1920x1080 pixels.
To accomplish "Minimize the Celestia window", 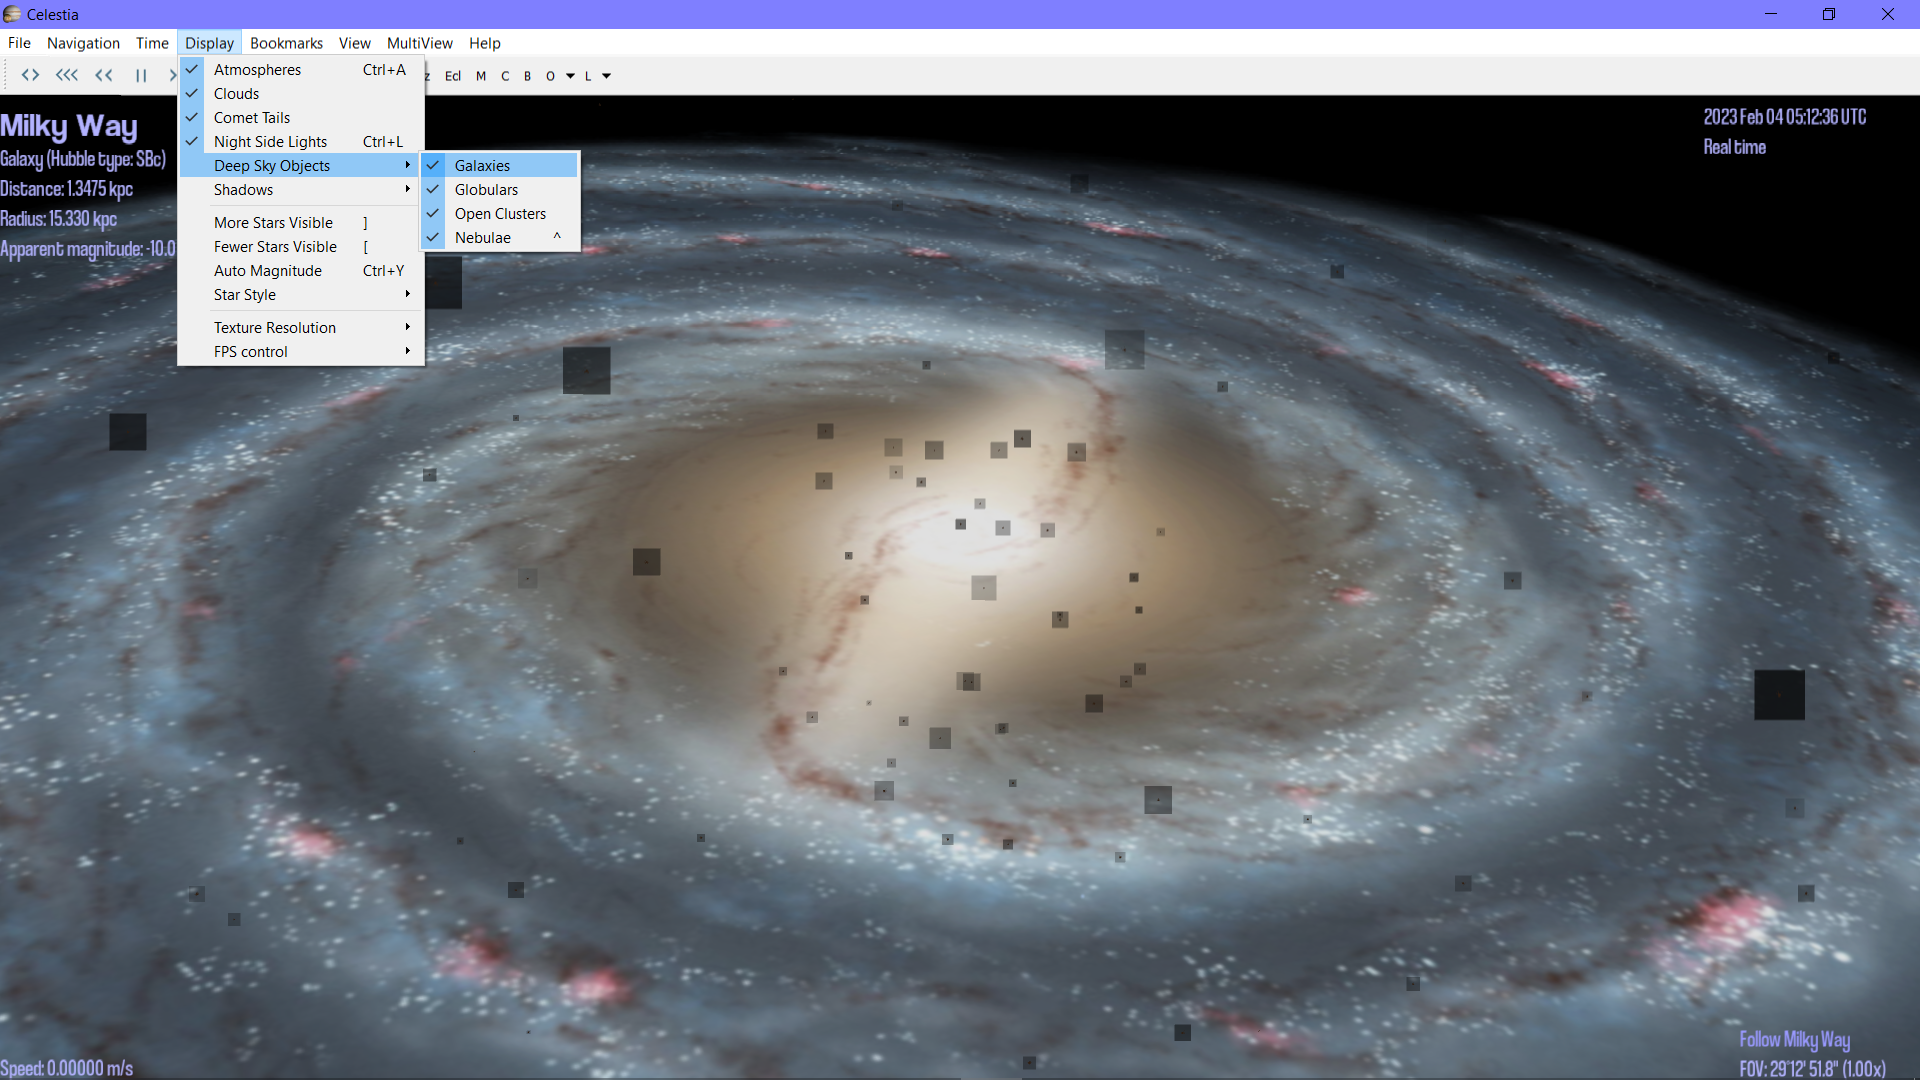I will pos(1771,14).
